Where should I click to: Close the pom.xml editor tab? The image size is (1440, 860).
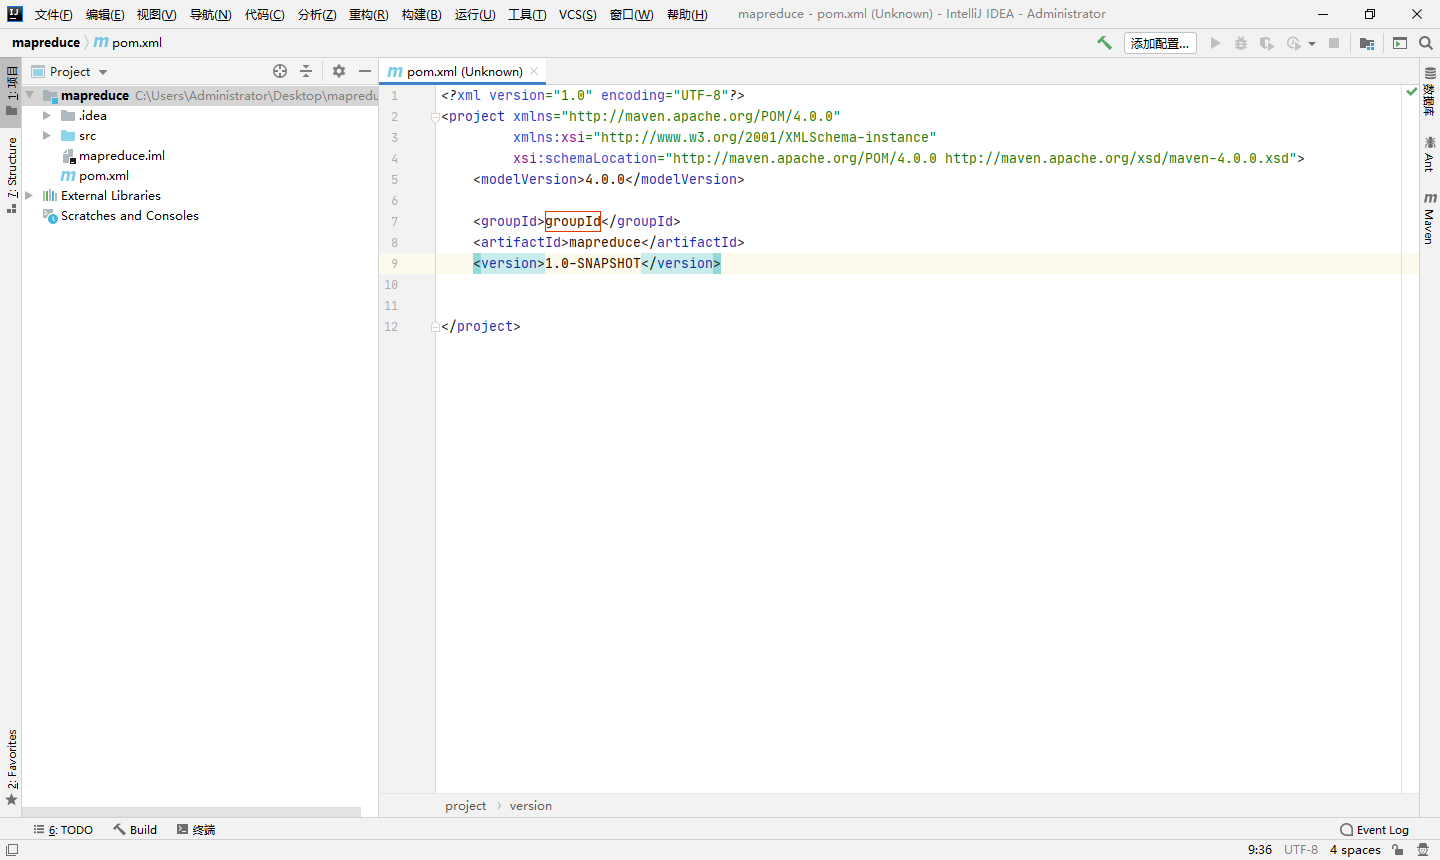534,71
